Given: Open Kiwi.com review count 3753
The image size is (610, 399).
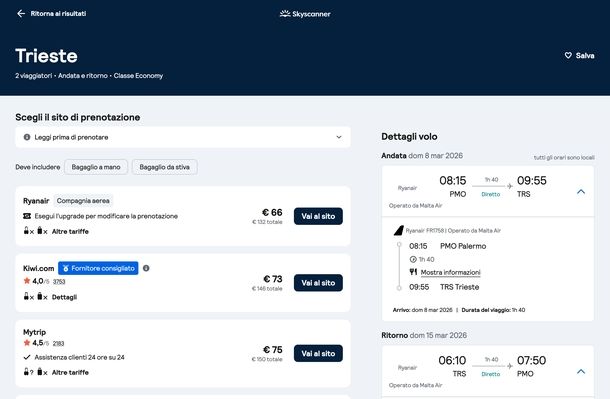Looking at the screenshot, I should 59,282.
